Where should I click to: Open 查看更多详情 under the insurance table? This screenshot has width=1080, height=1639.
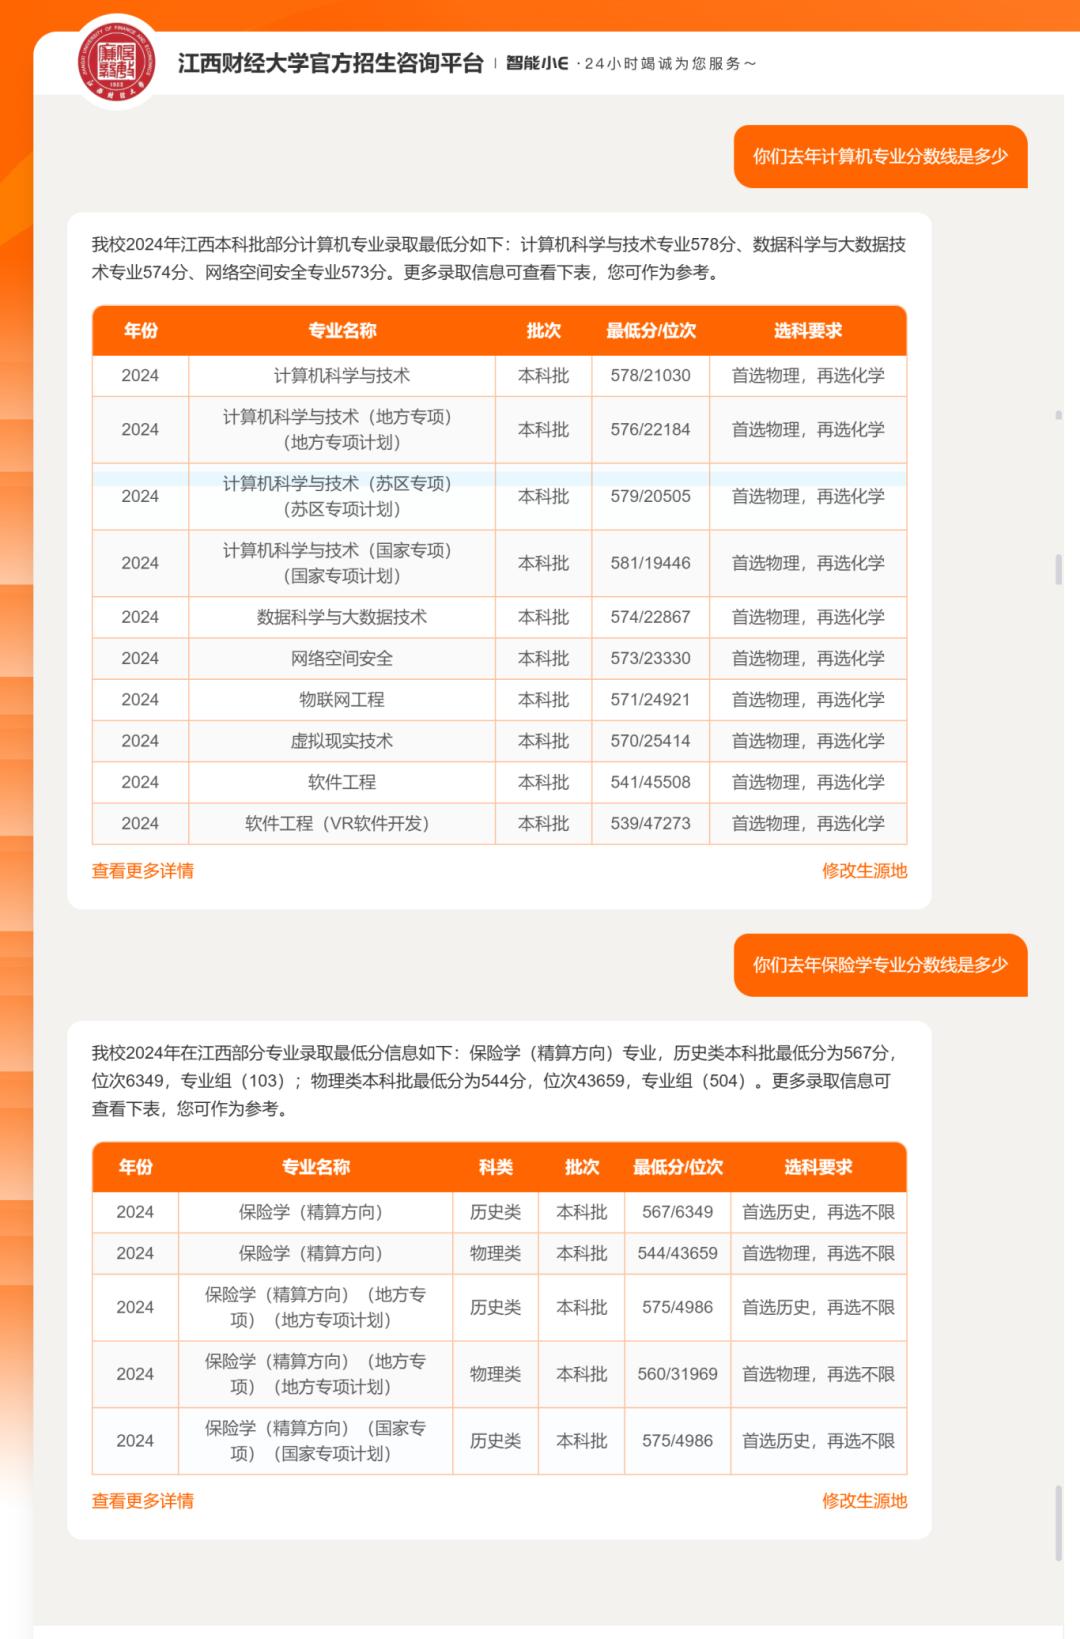pyautogui.click(x=143, y=1501)
